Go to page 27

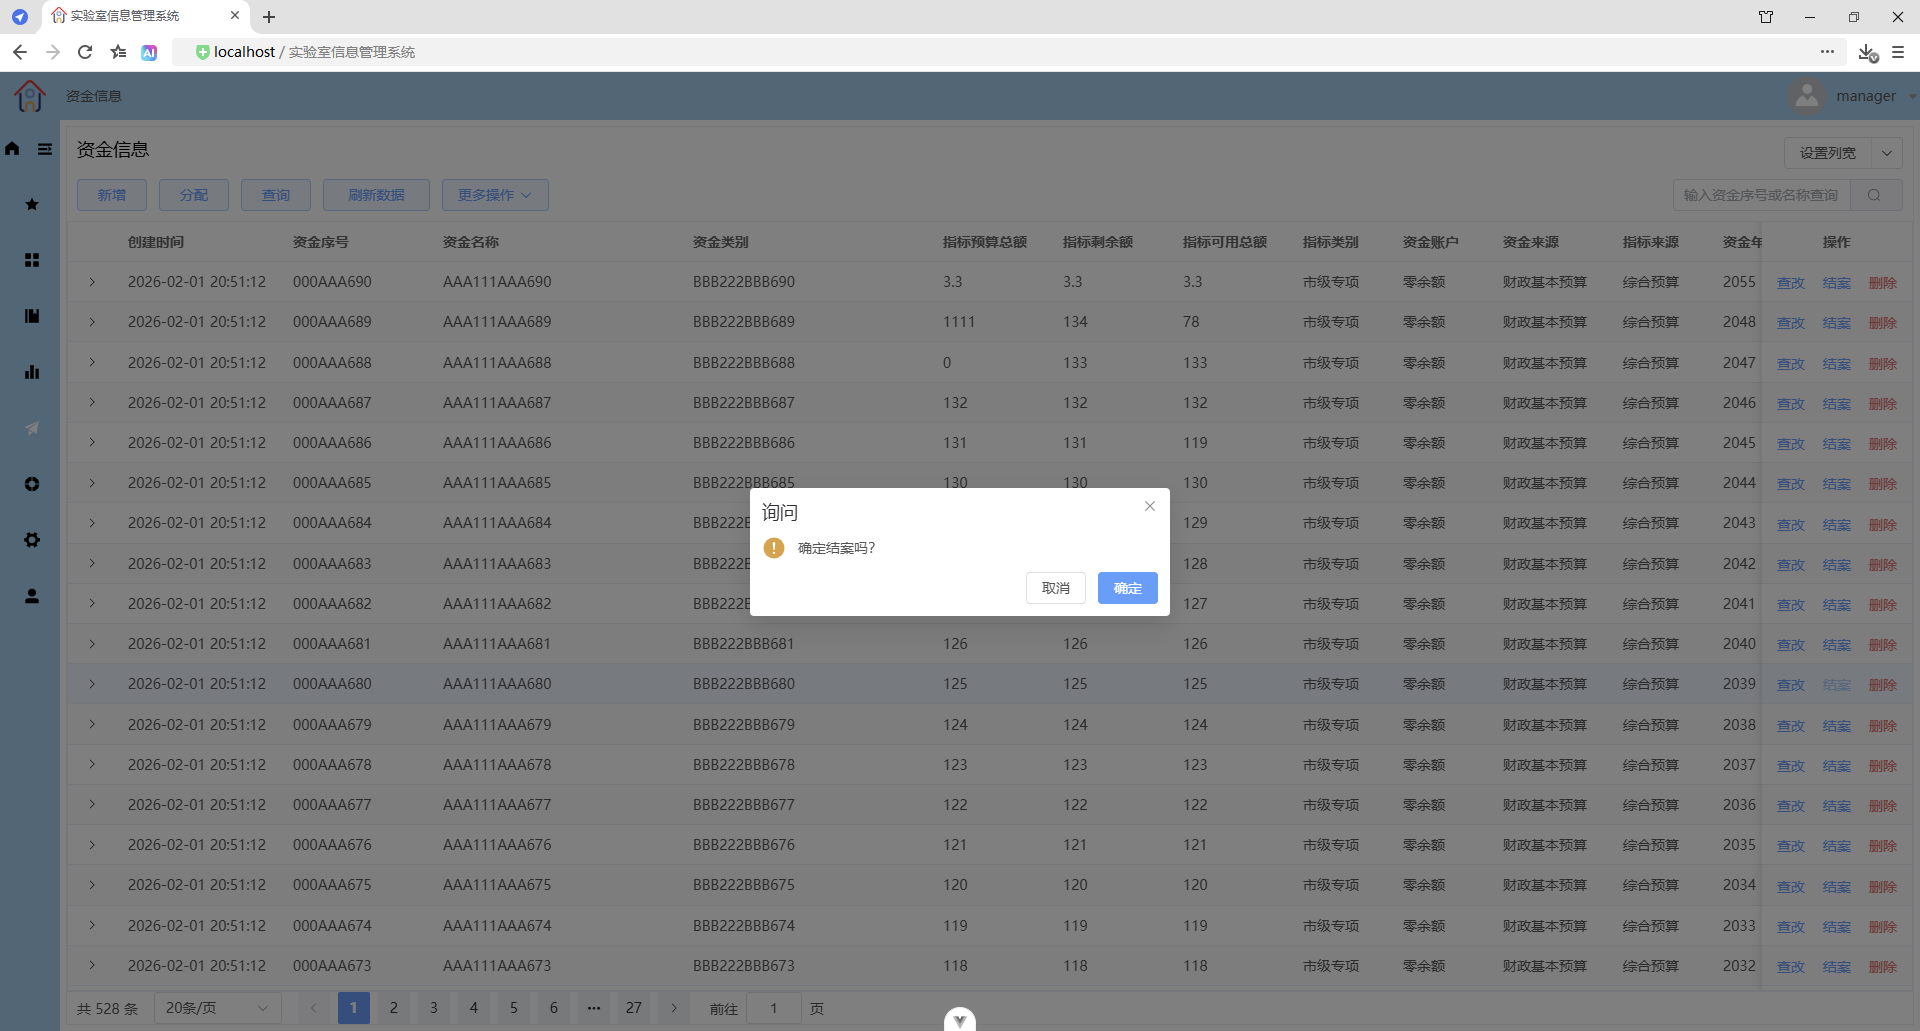coord(634,1008)
